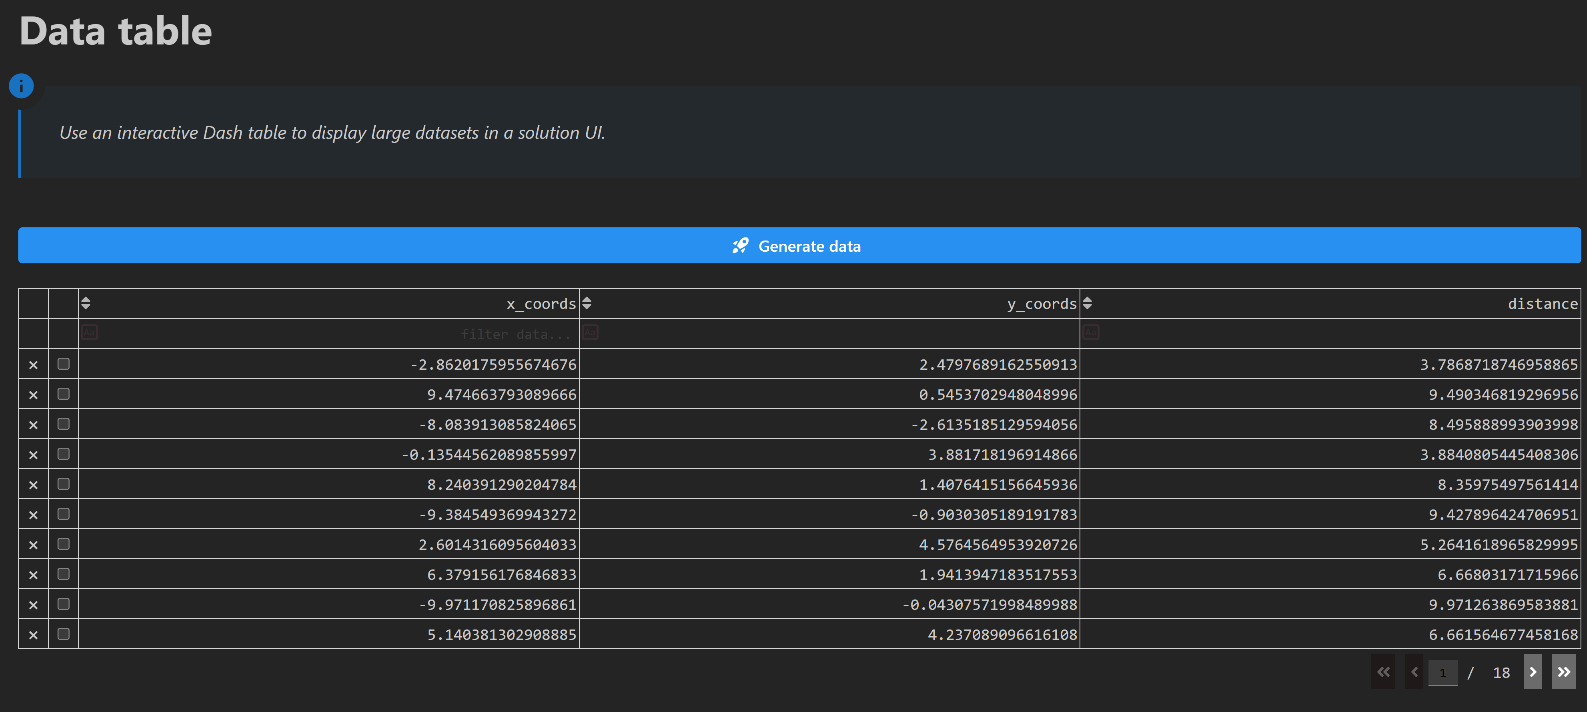
Task: Delete the row with x_coords -2.8620175955674676
Action: point(33,365)
